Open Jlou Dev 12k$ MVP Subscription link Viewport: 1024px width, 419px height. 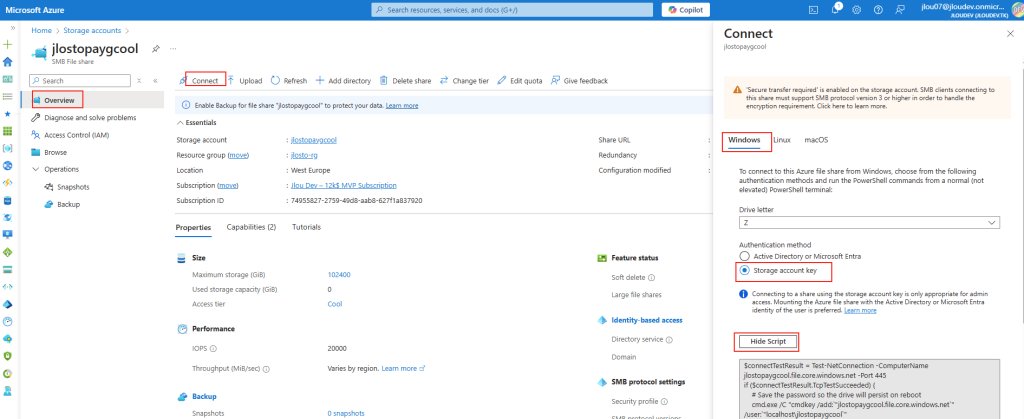(x=344, y=185)
